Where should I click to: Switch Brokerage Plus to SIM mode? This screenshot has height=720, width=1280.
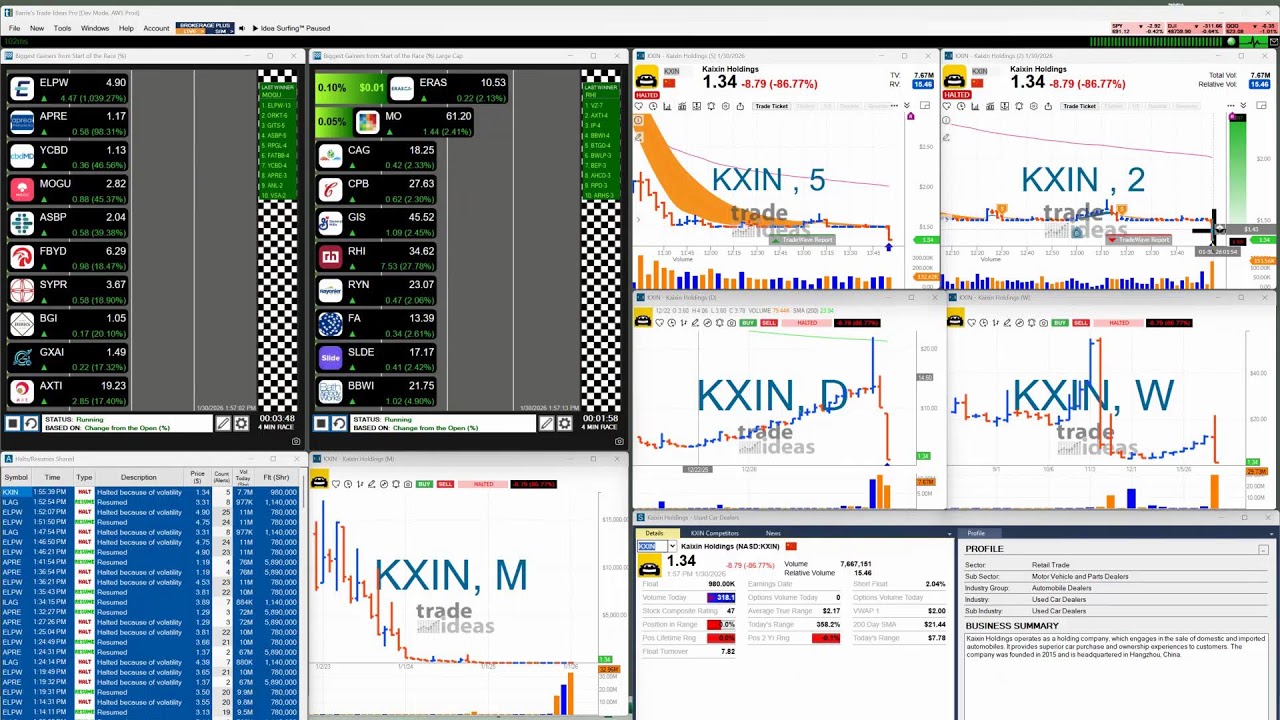click(x=220, y=31)
